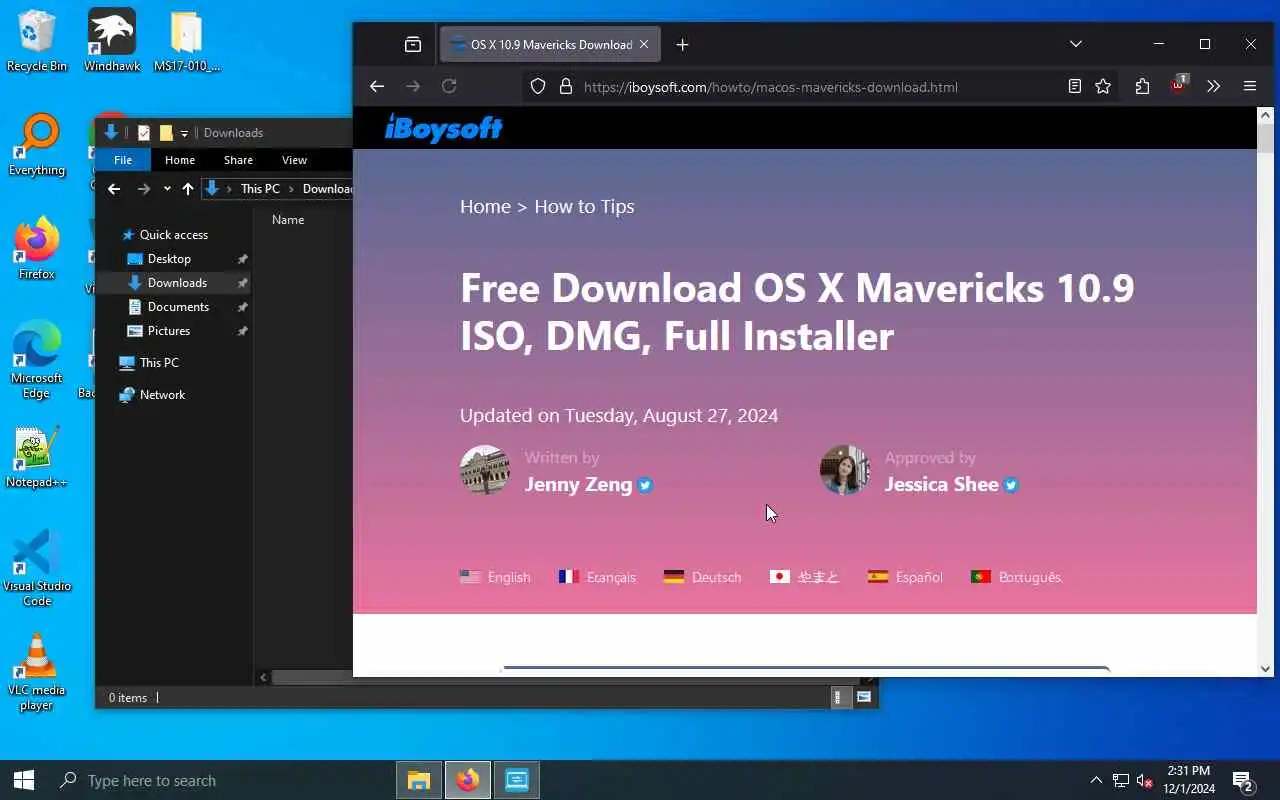Switch page language to Deutsch
The width and height of the screenshot is (1280, 800).
tap(702, 577)
